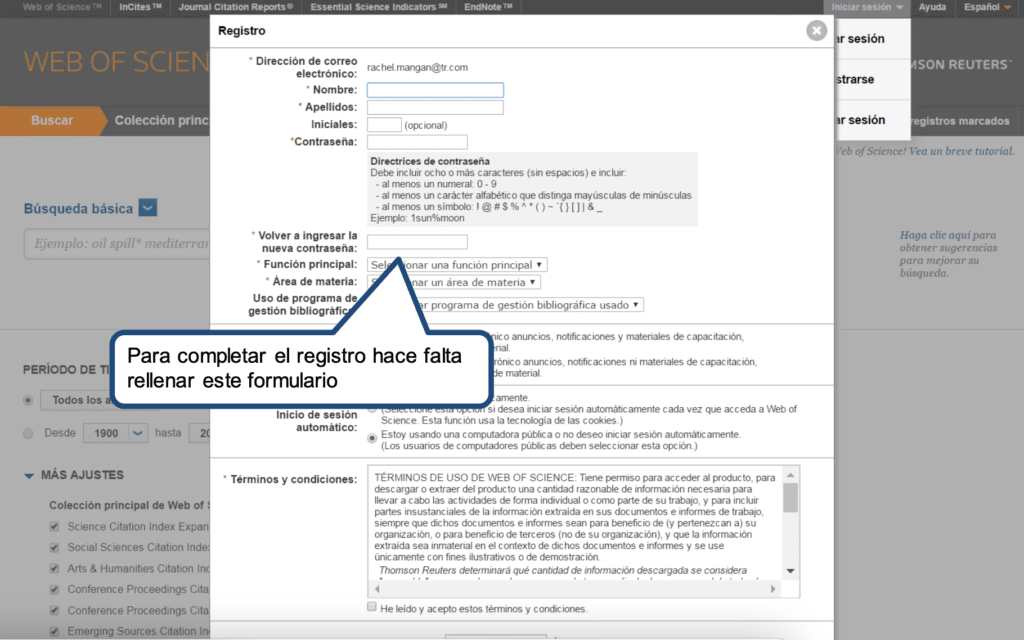Click into the Nombre field
The height and width of the screenshot is (640, 1024).
(x=435, y=90)
